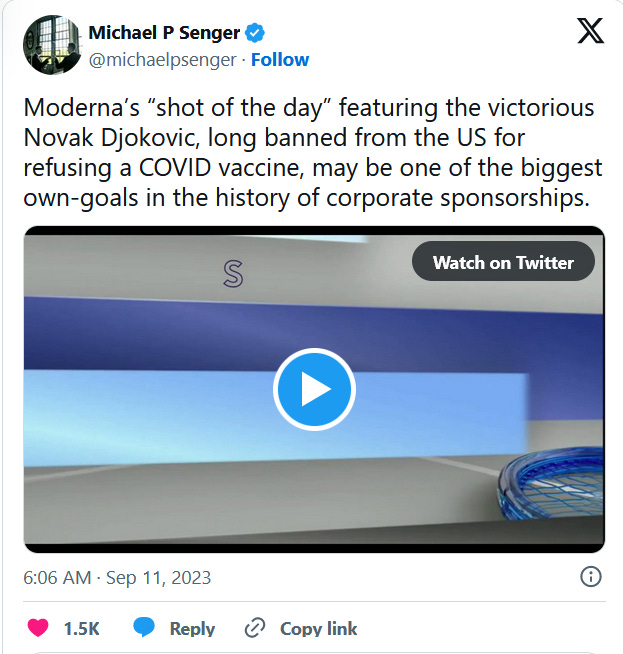Open the @michaelpsenger handle link

point(163,60)
